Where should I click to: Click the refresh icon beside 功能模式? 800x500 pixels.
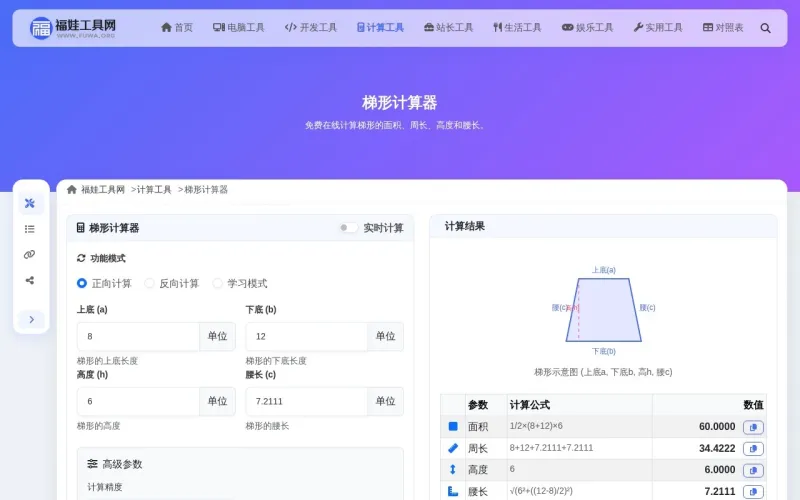point(81,258)
